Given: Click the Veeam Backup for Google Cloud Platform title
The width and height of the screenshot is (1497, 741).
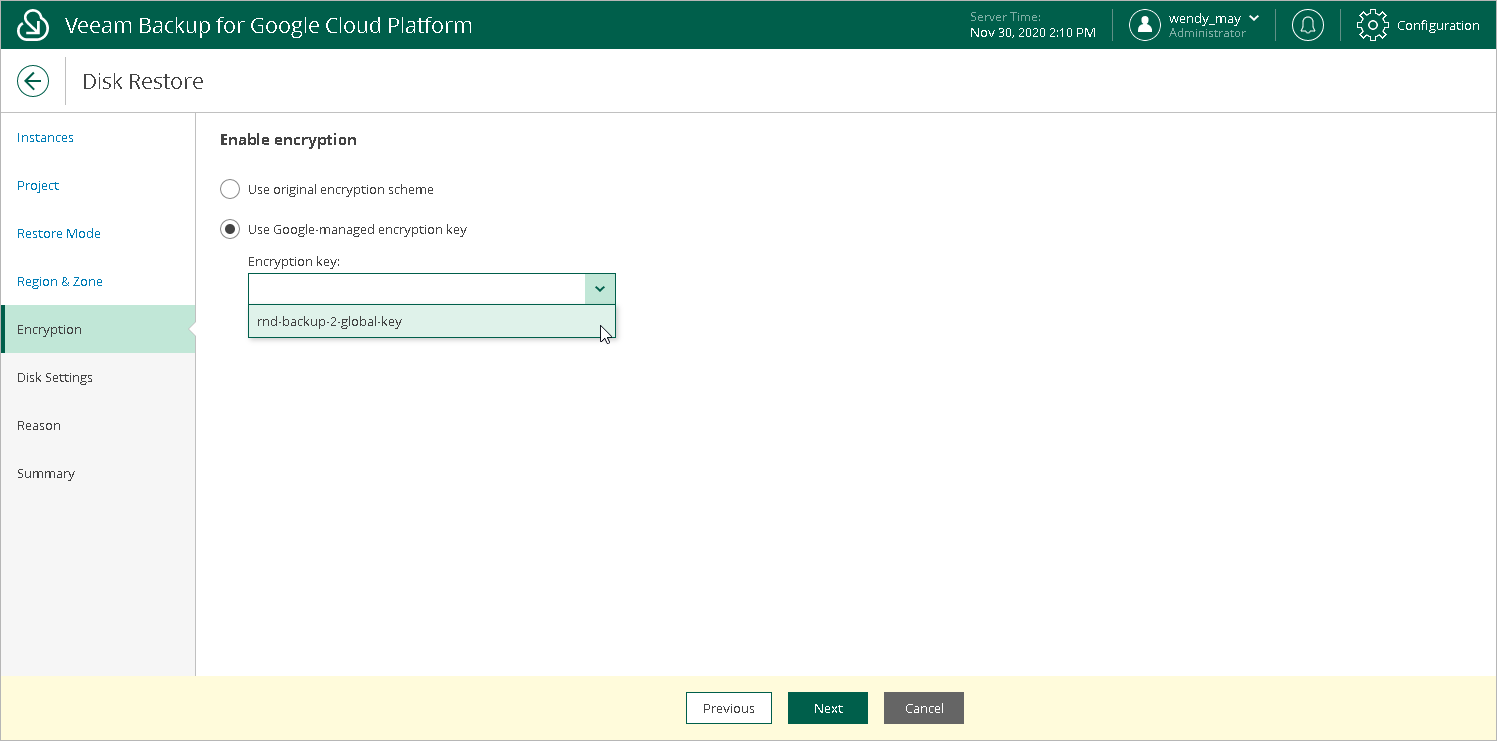Looking at the screenshot, I should pyautogui.click(x=268, y=25).
